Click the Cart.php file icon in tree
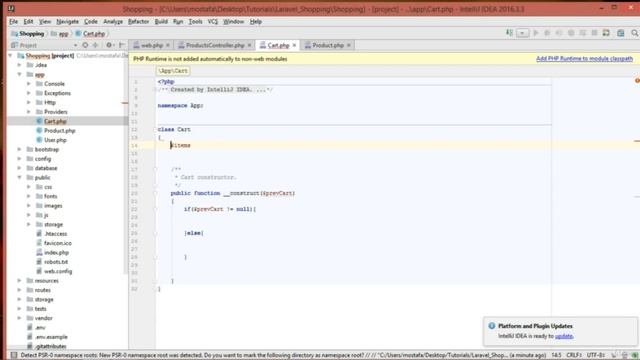 point(39,121)
